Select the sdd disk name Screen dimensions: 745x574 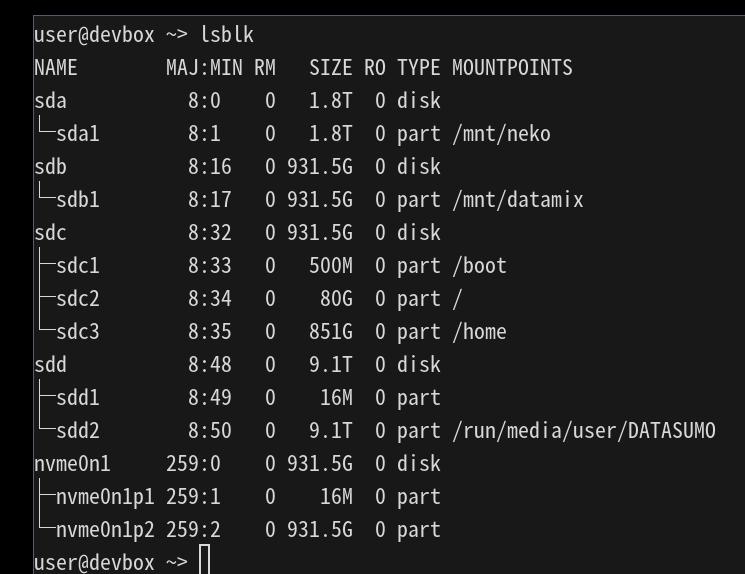click(50, 365)
